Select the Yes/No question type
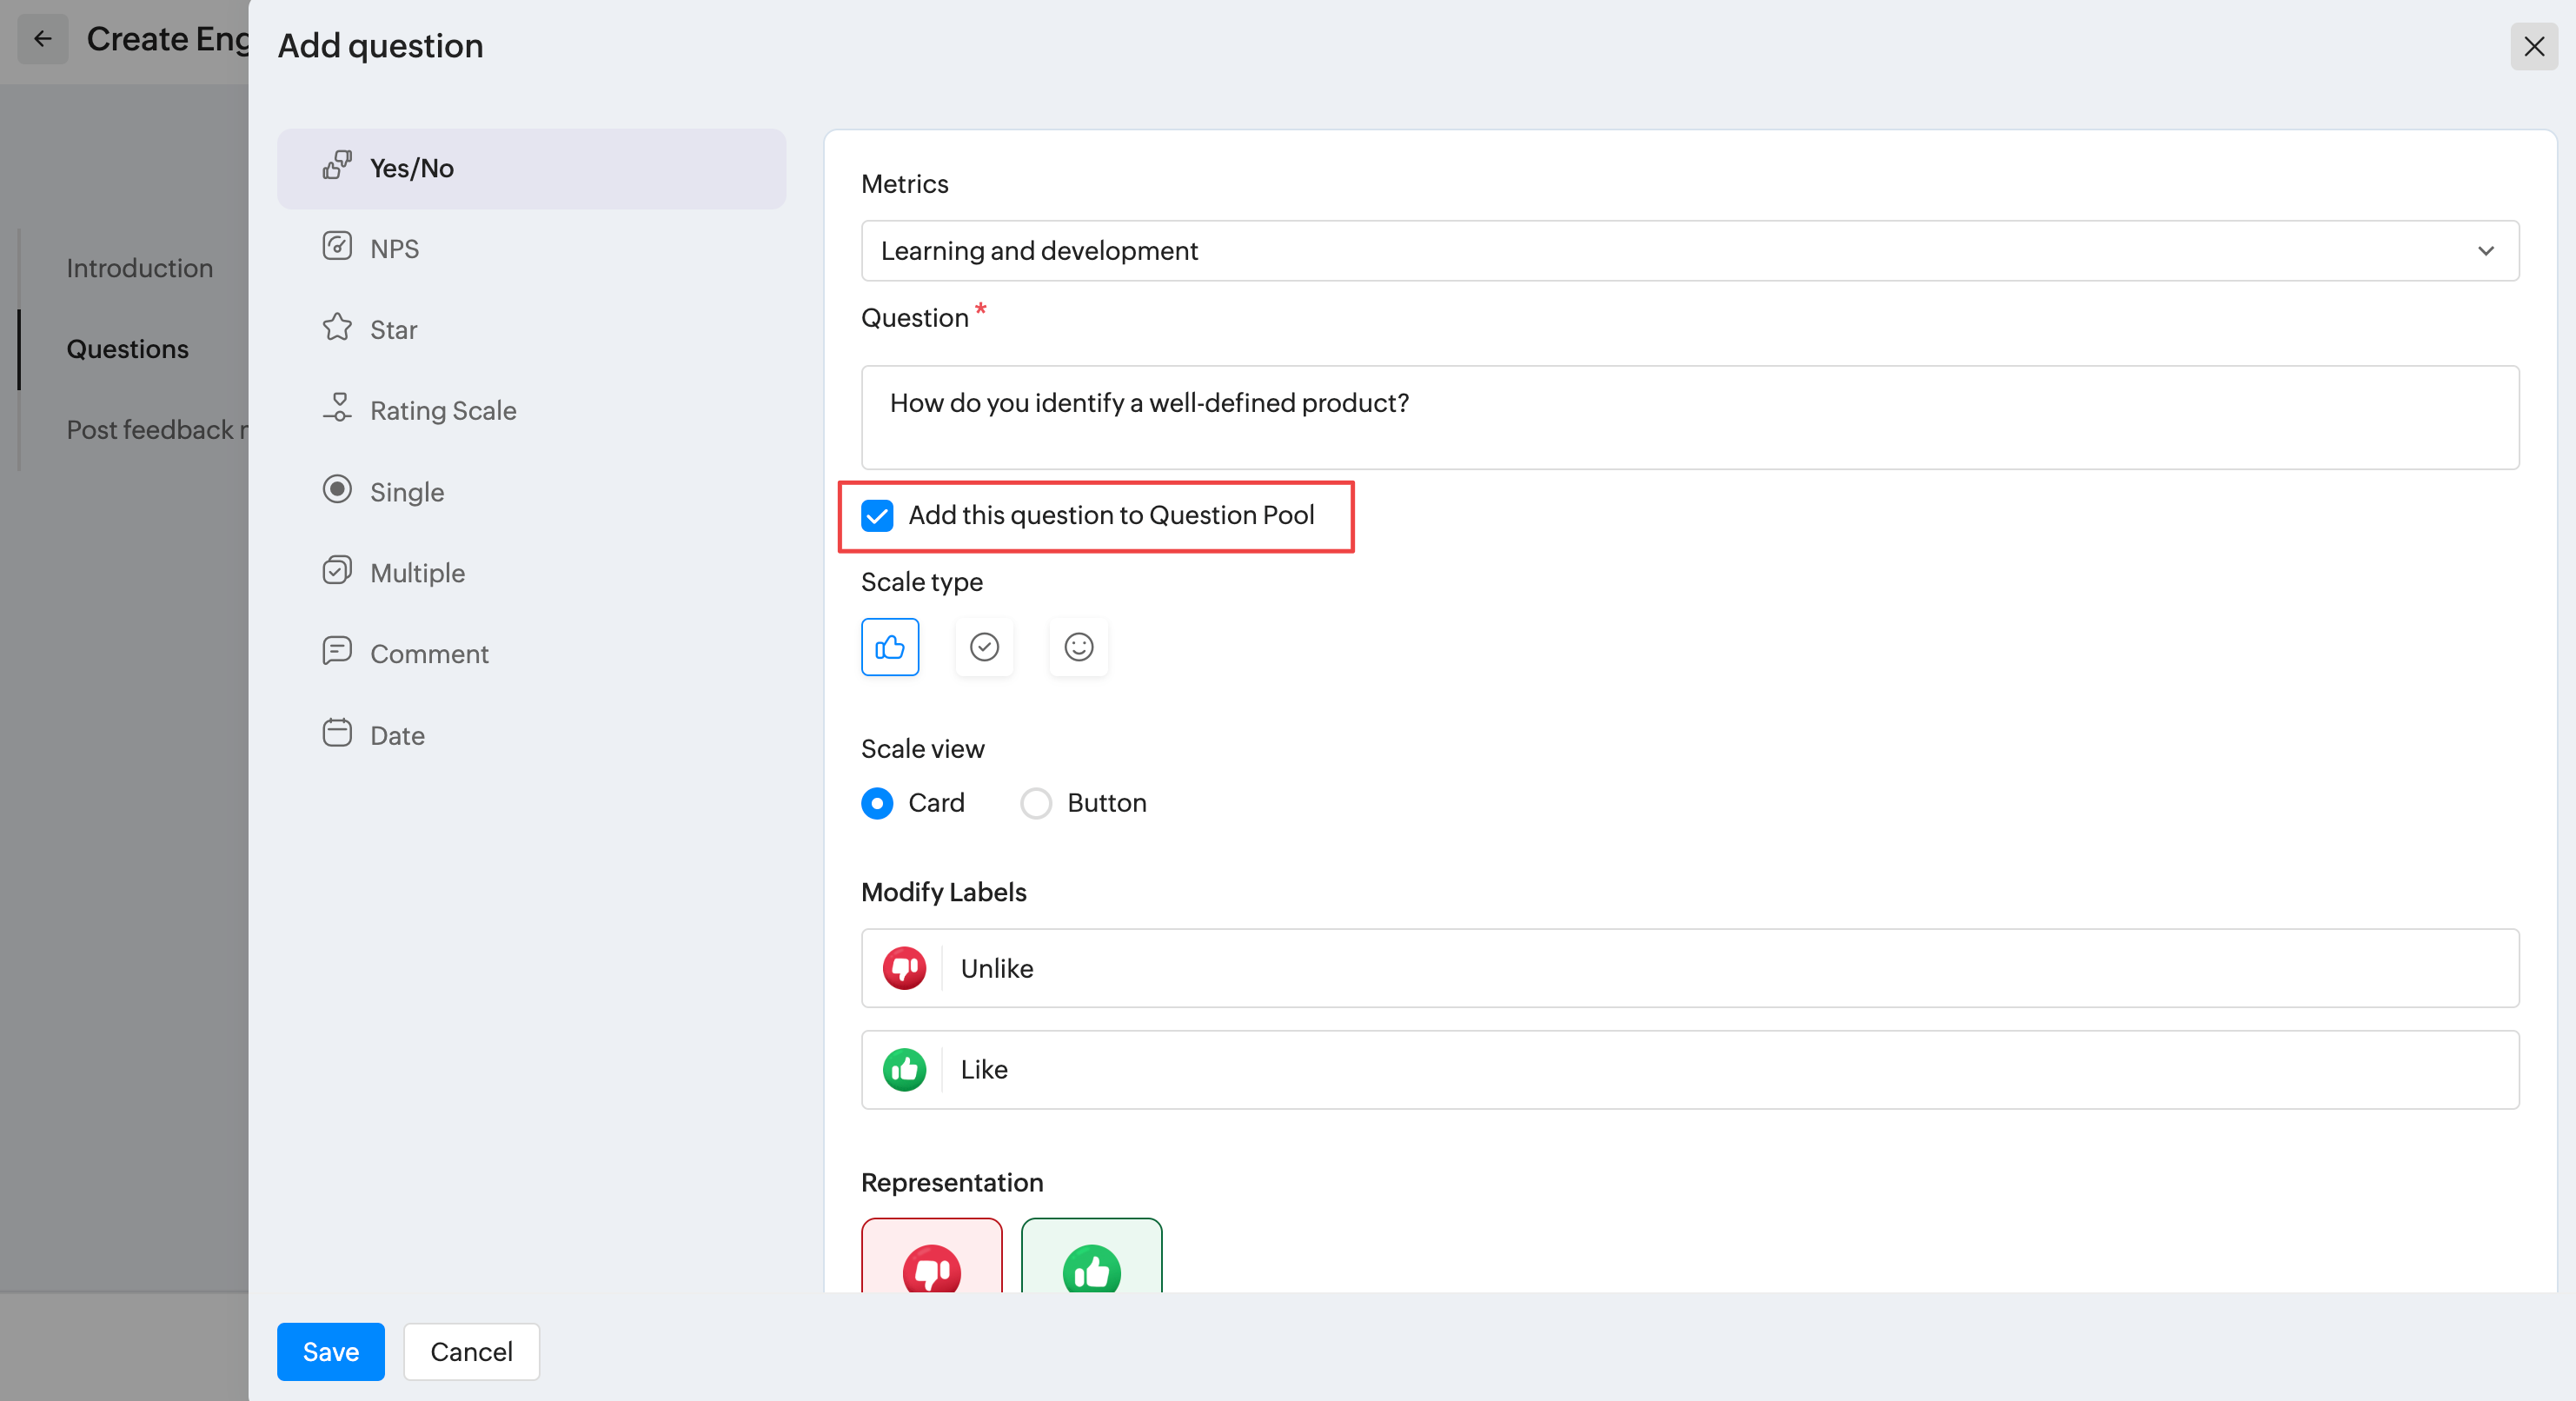The height and width of the screenshot is (1401, 2576). pos(531,168)
